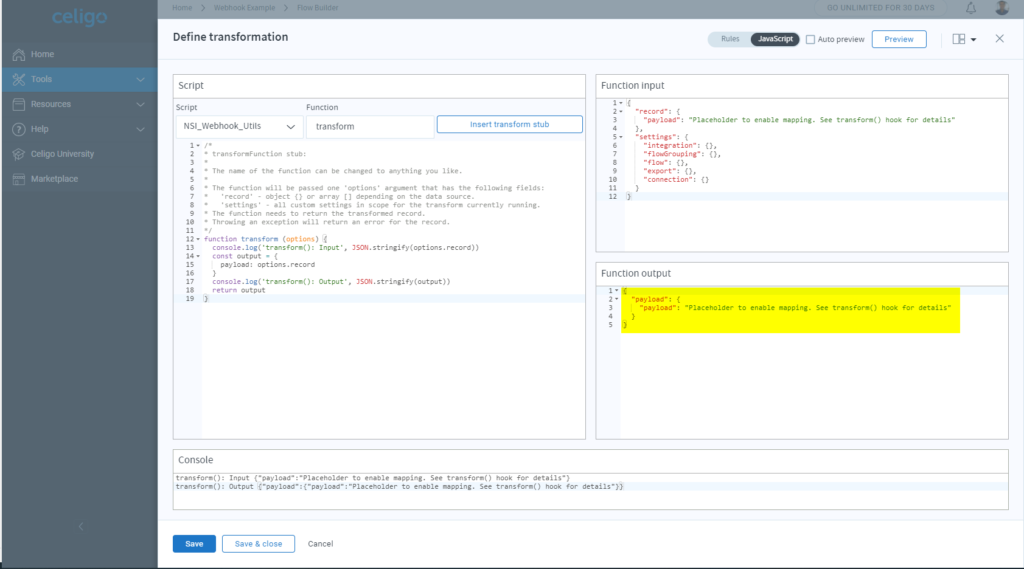This screenshot has height=569, width=1024.
Task: Click the console 'transform(): Input' line
Action: pyautogui.click(x=373, y=478)
